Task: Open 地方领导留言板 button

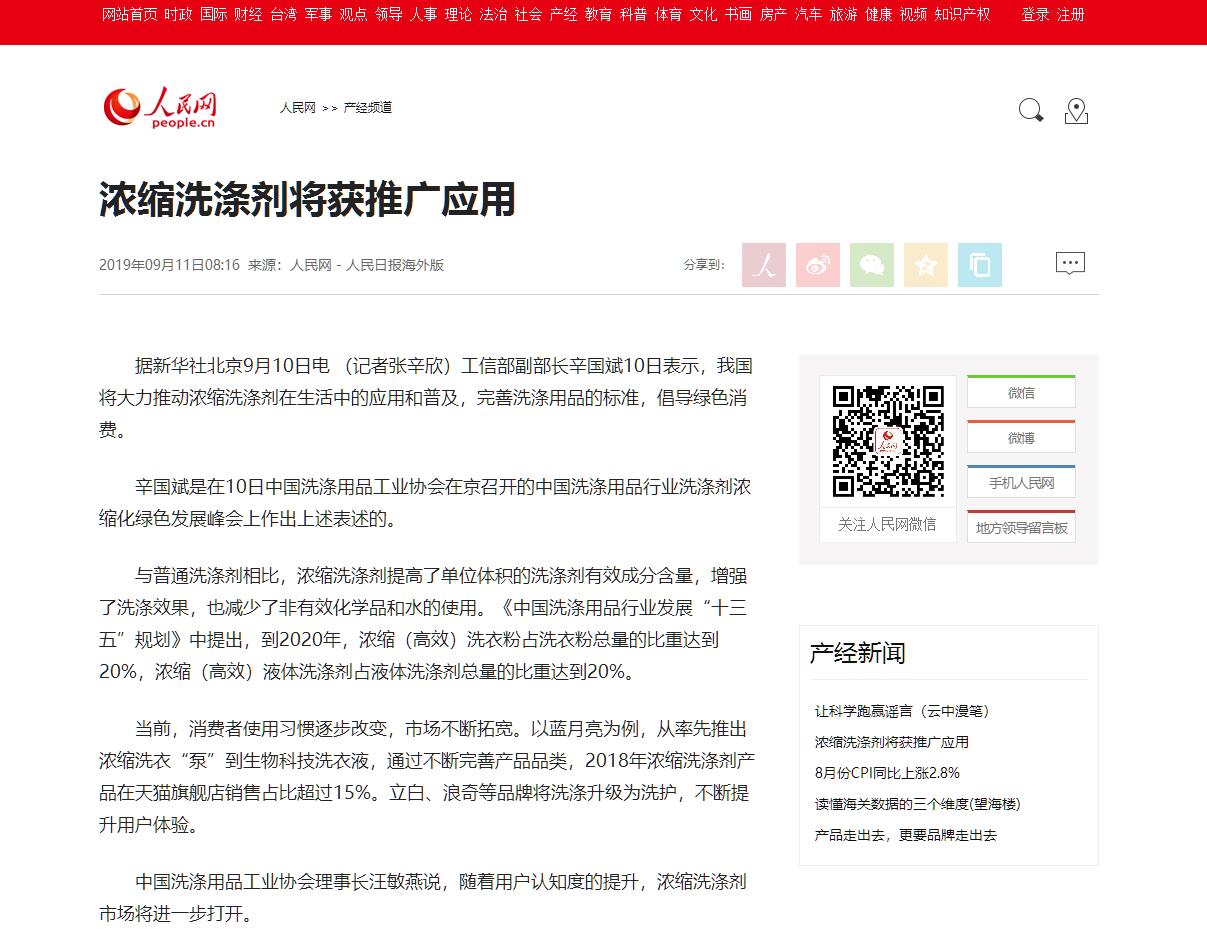Action: tap(1021, 527)
